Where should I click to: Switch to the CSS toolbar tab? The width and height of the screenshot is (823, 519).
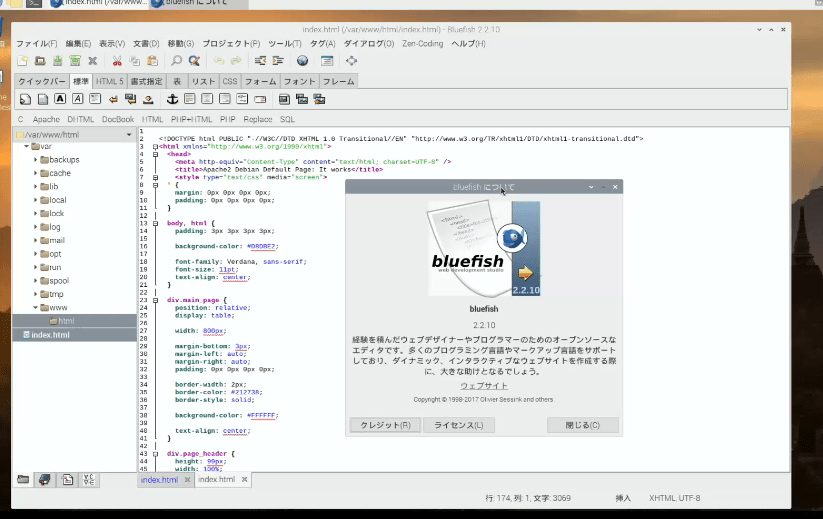(x=230, y=81)
